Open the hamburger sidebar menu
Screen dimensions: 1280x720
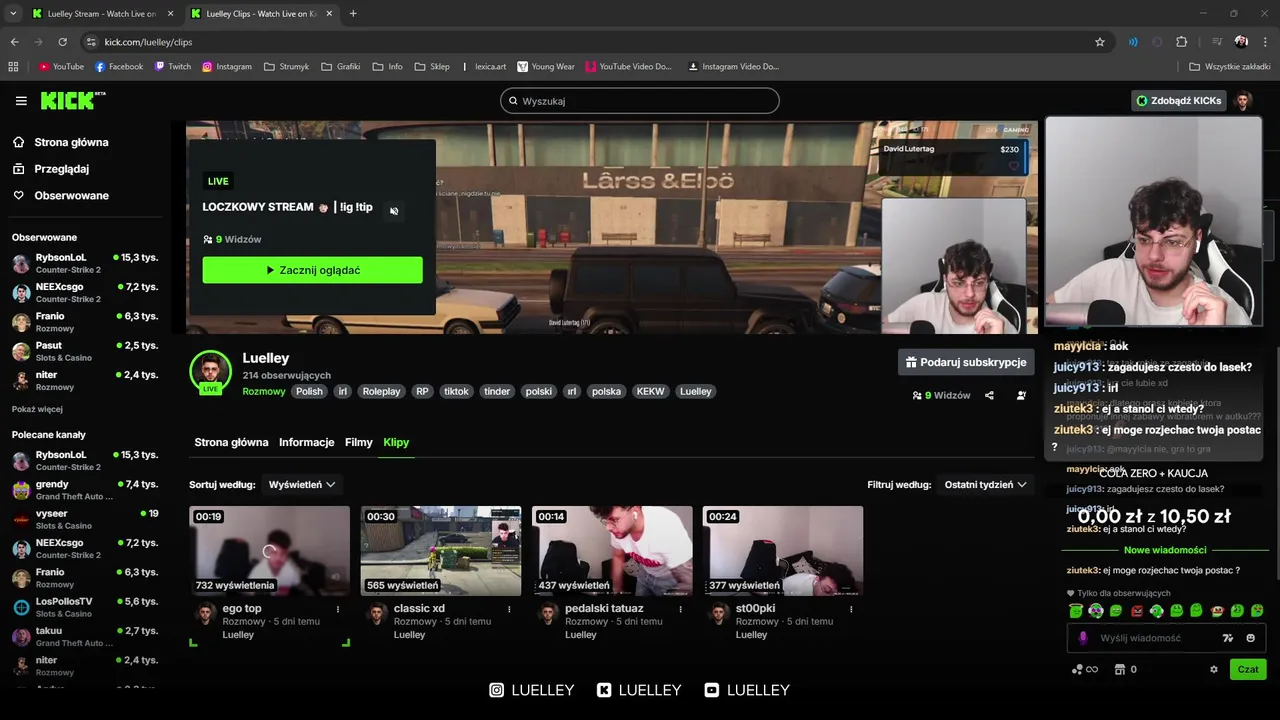[21, 101]
